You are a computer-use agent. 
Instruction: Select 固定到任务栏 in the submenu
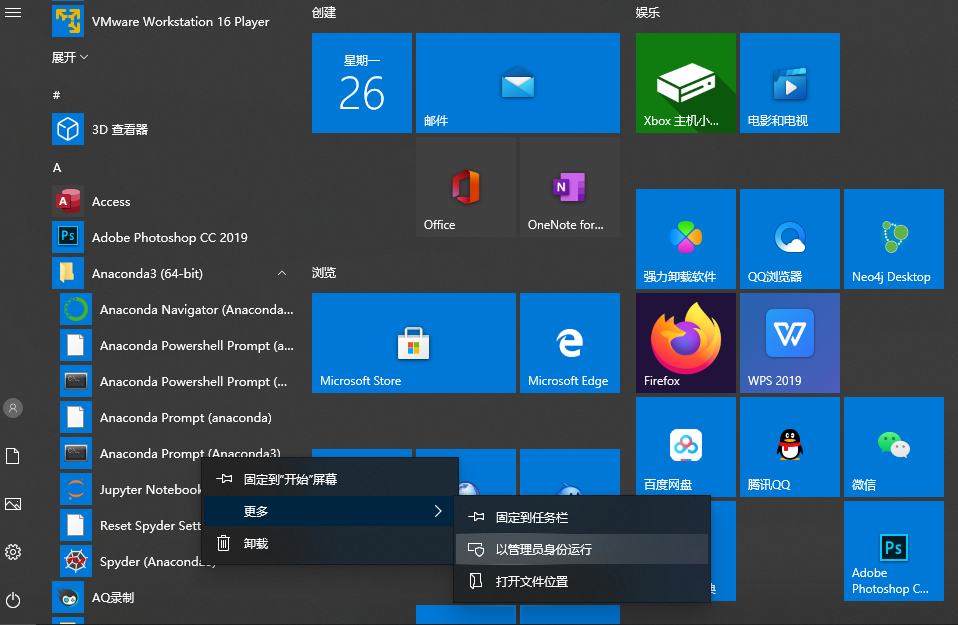[582, 517]
